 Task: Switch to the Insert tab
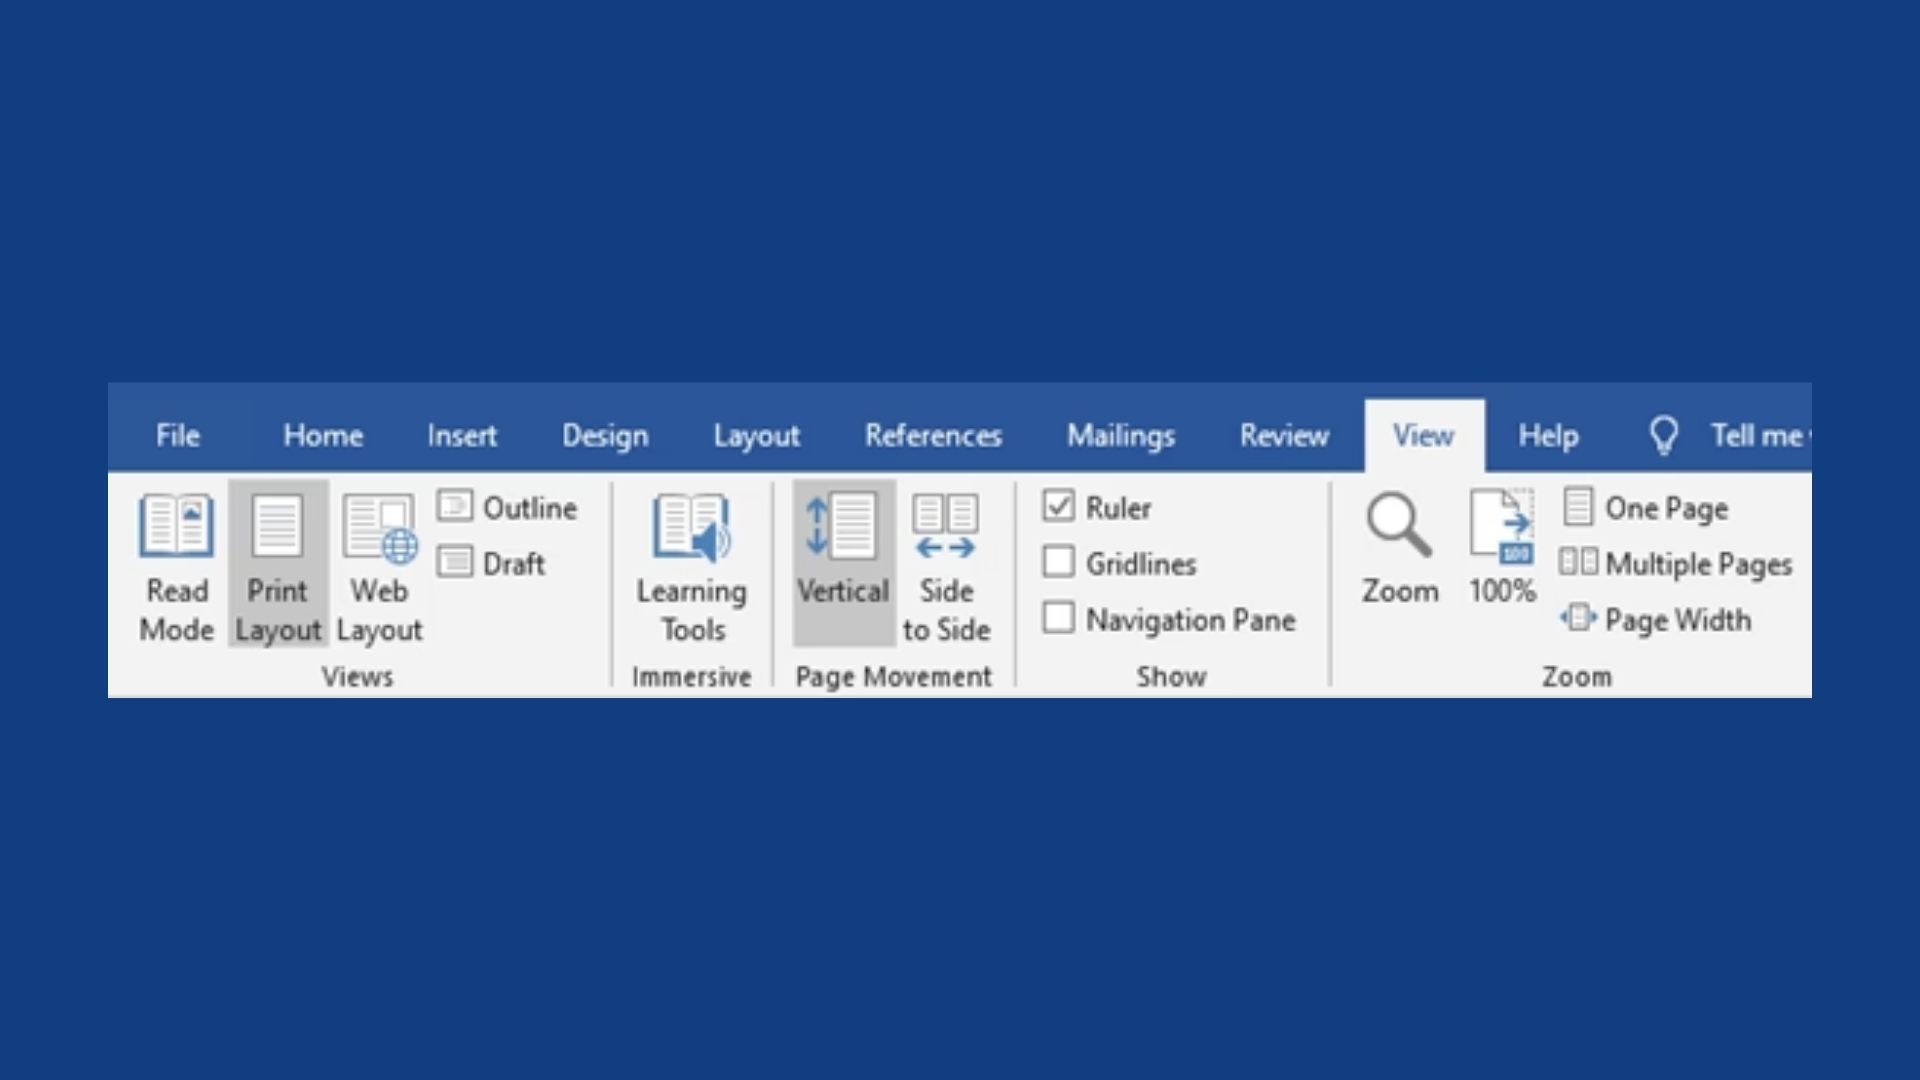pos(462,436)
